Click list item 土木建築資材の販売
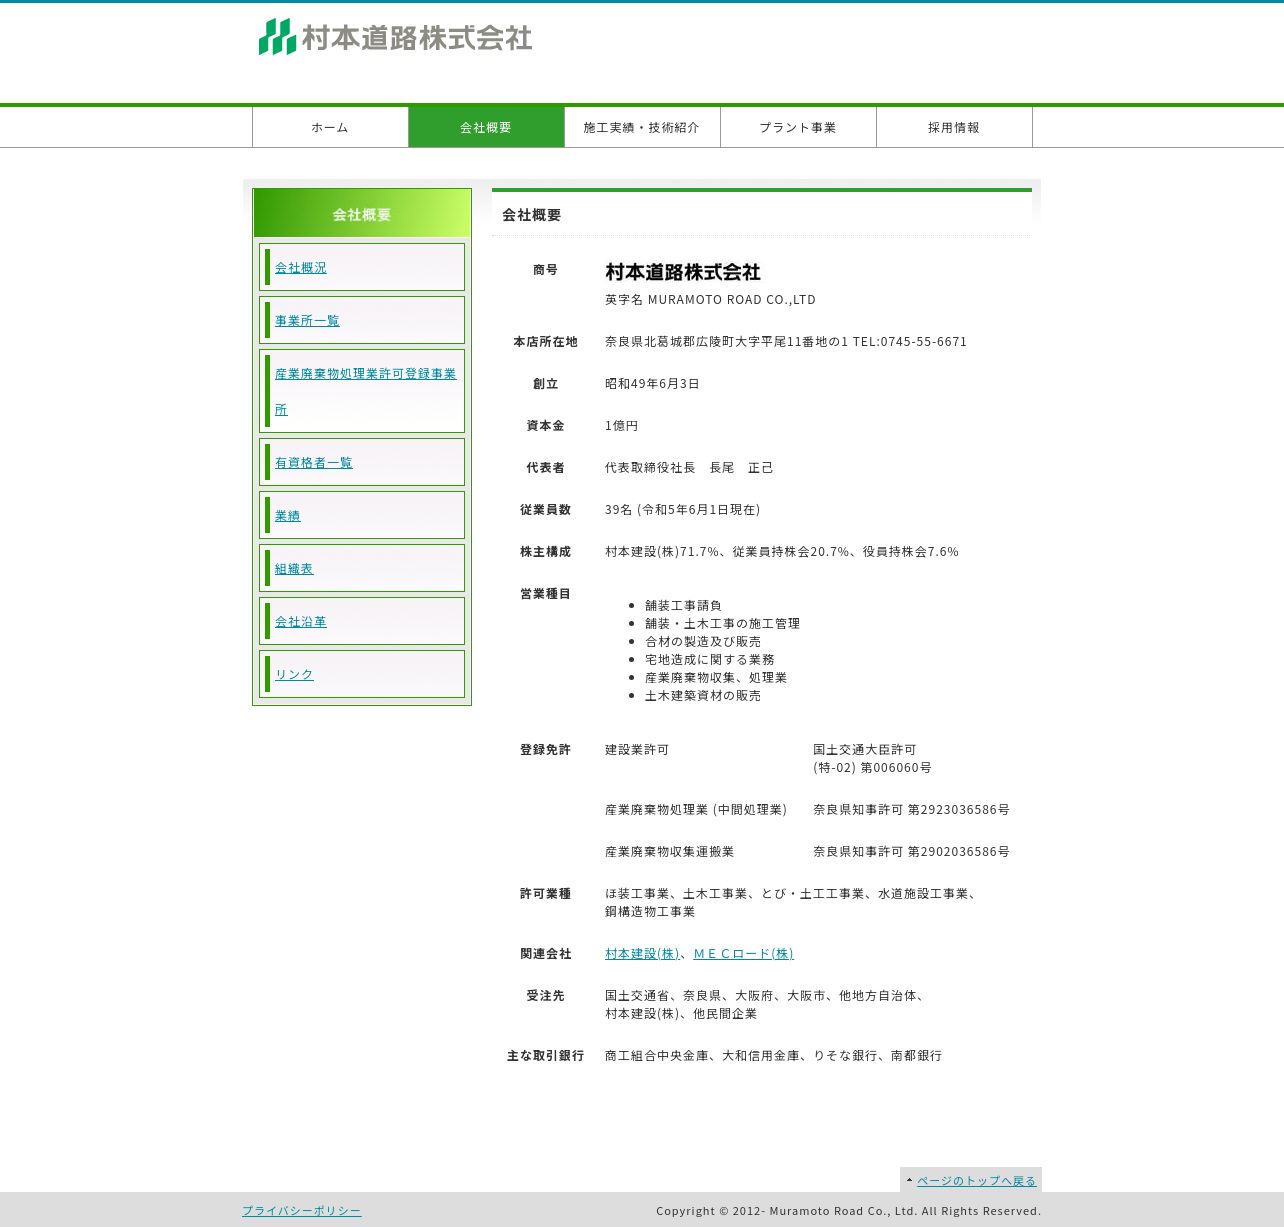The height and width of the screenshot is (1227, 1284). coord(703,696)
